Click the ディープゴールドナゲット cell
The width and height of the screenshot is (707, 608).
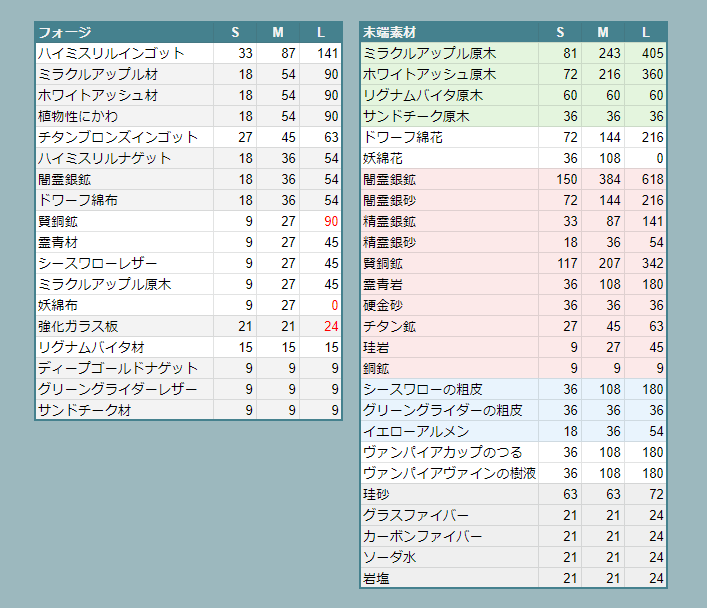[x=124, y=368]
